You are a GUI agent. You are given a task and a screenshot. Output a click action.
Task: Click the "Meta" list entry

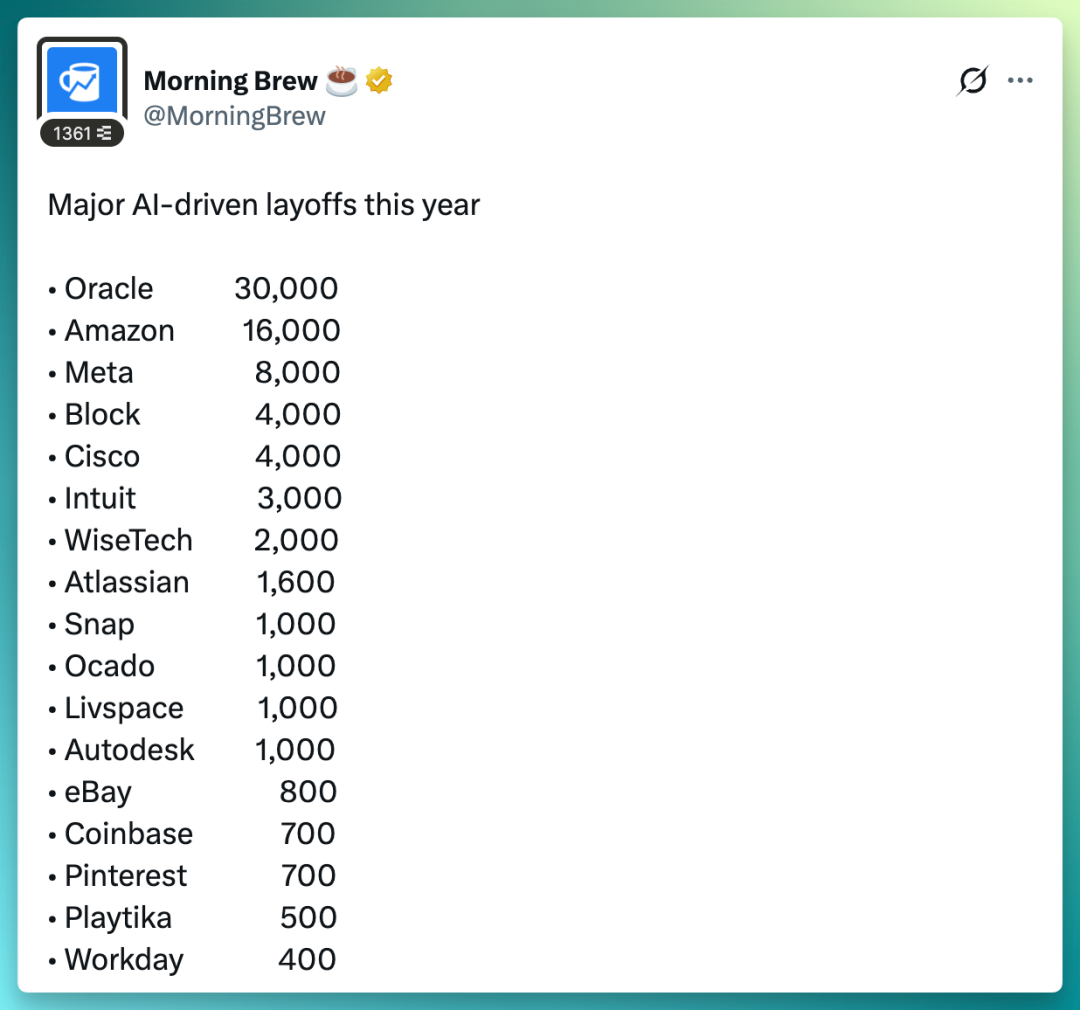click(99, 373)
